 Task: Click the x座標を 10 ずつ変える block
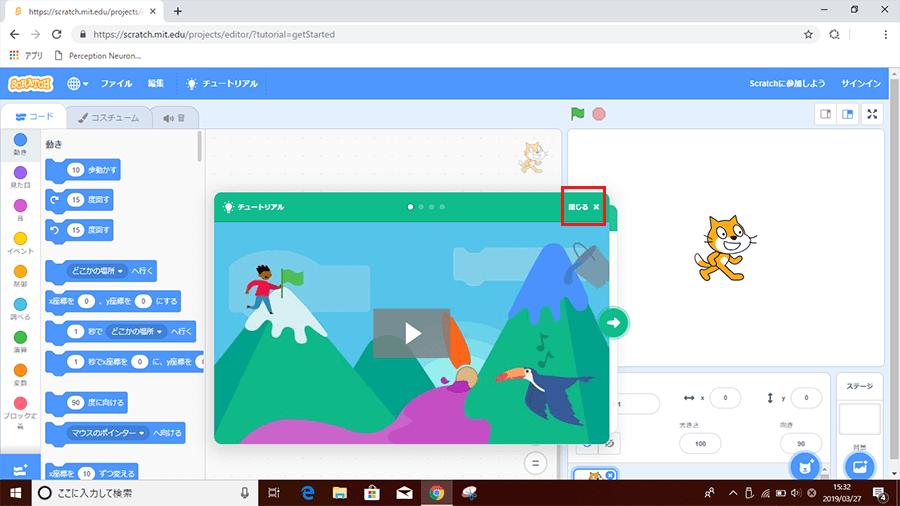(92, 473)
